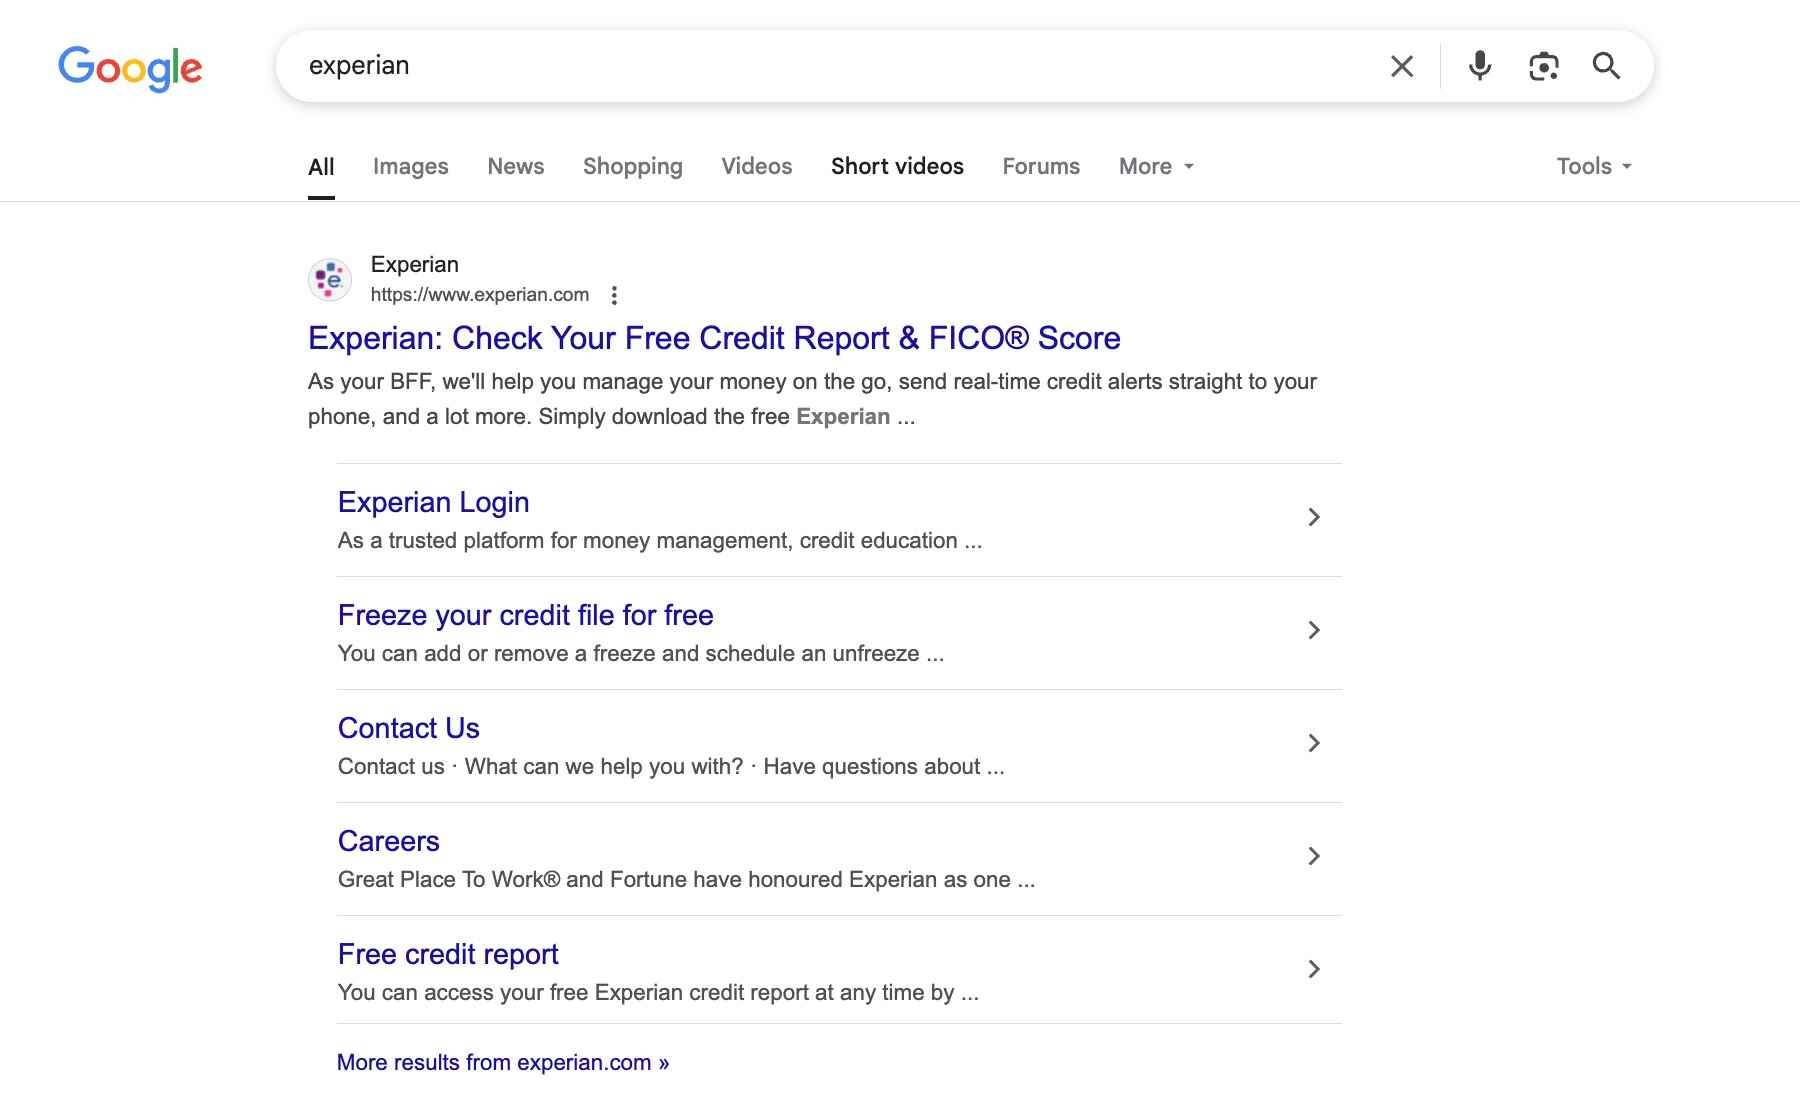Click the Experian favicon in first result
1800x1100 pixels.
(x=329, y=279)
